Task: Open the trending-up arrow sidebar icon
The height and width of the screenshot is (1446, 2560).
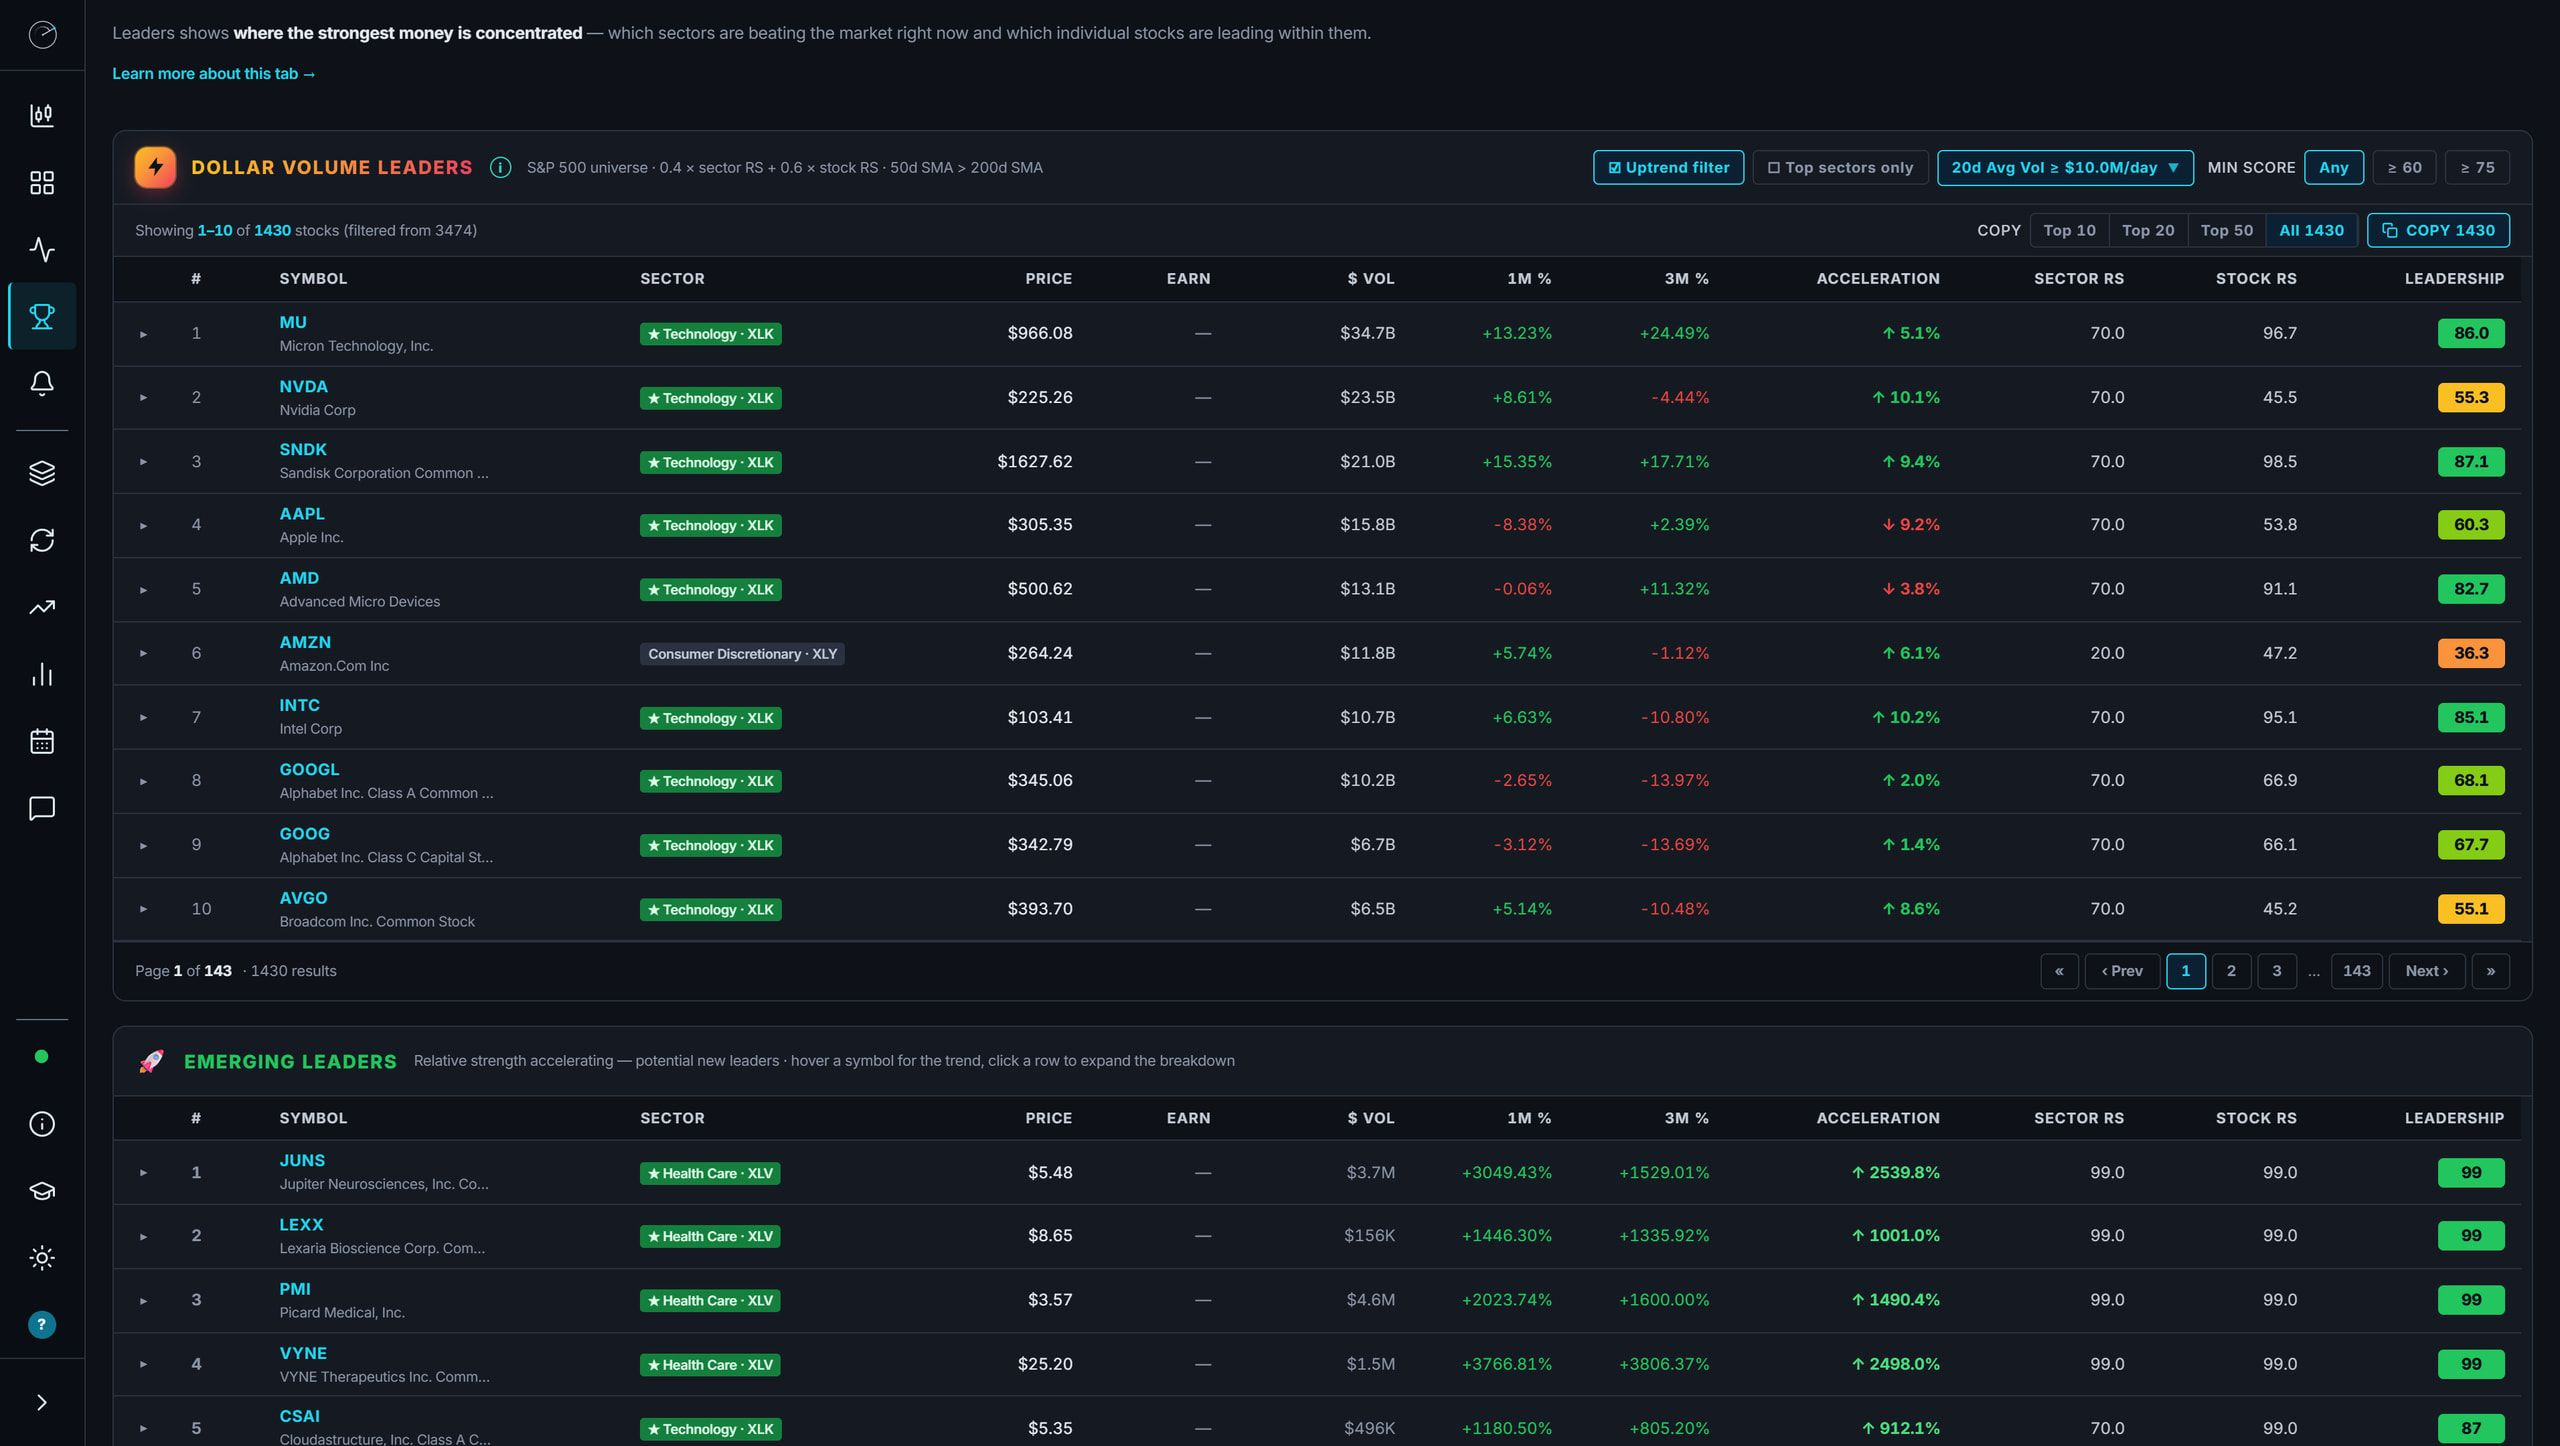Action: click(x=42, y=607)
